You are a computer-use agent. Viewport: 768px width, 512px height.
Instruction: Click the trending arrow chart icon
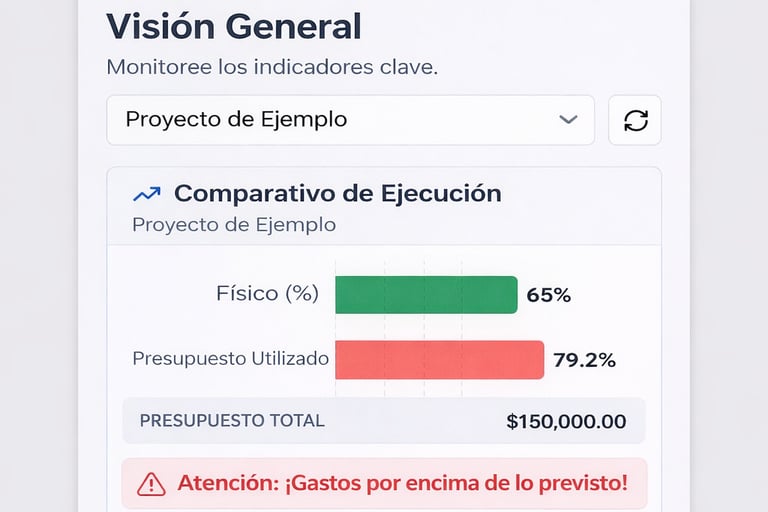pyautogui.click(x=146, y=194)
